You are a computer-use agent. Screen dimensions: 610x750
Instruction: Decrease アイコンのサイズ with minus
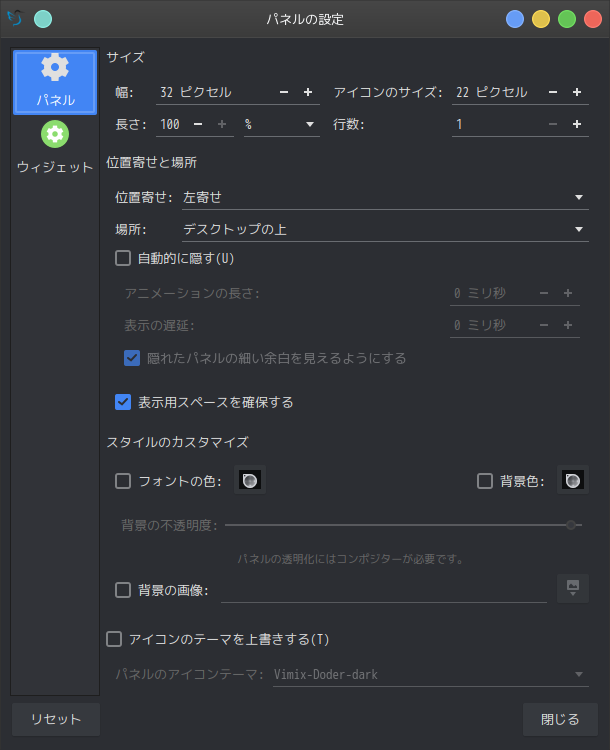tap(553, 92)
